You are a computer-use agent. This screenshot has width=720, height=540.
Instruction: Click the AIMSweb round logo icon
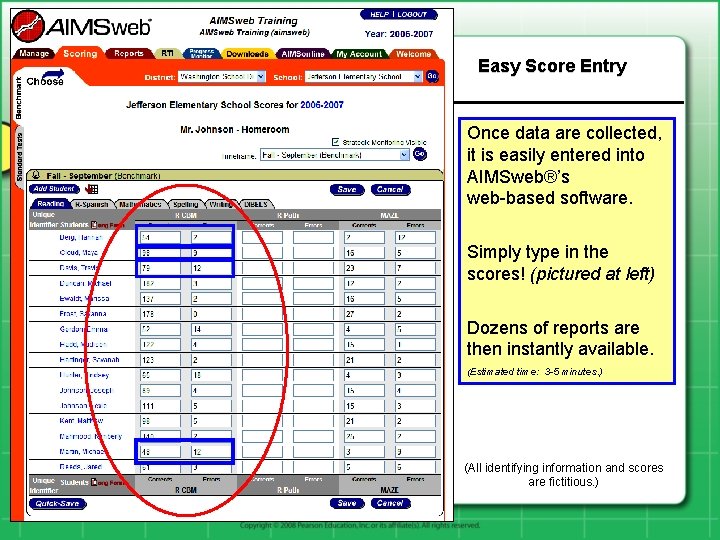coord(28,26)
